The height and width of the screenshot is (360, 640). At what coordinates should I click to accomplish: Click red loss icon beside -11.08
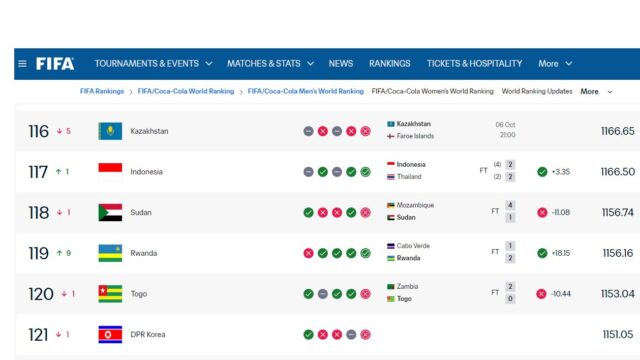coord(542,212)
